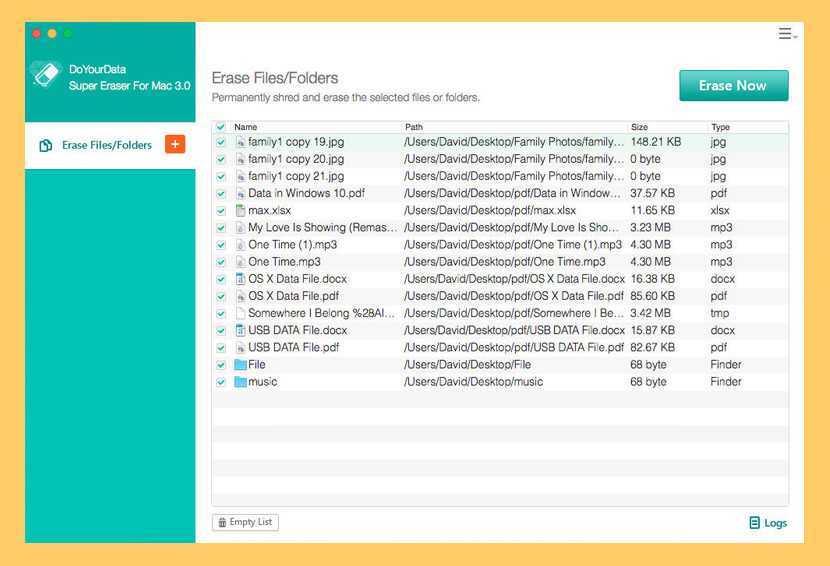Screen dimensions: 830x566
Task: Open the Logs link
Action: coord(768,523)
